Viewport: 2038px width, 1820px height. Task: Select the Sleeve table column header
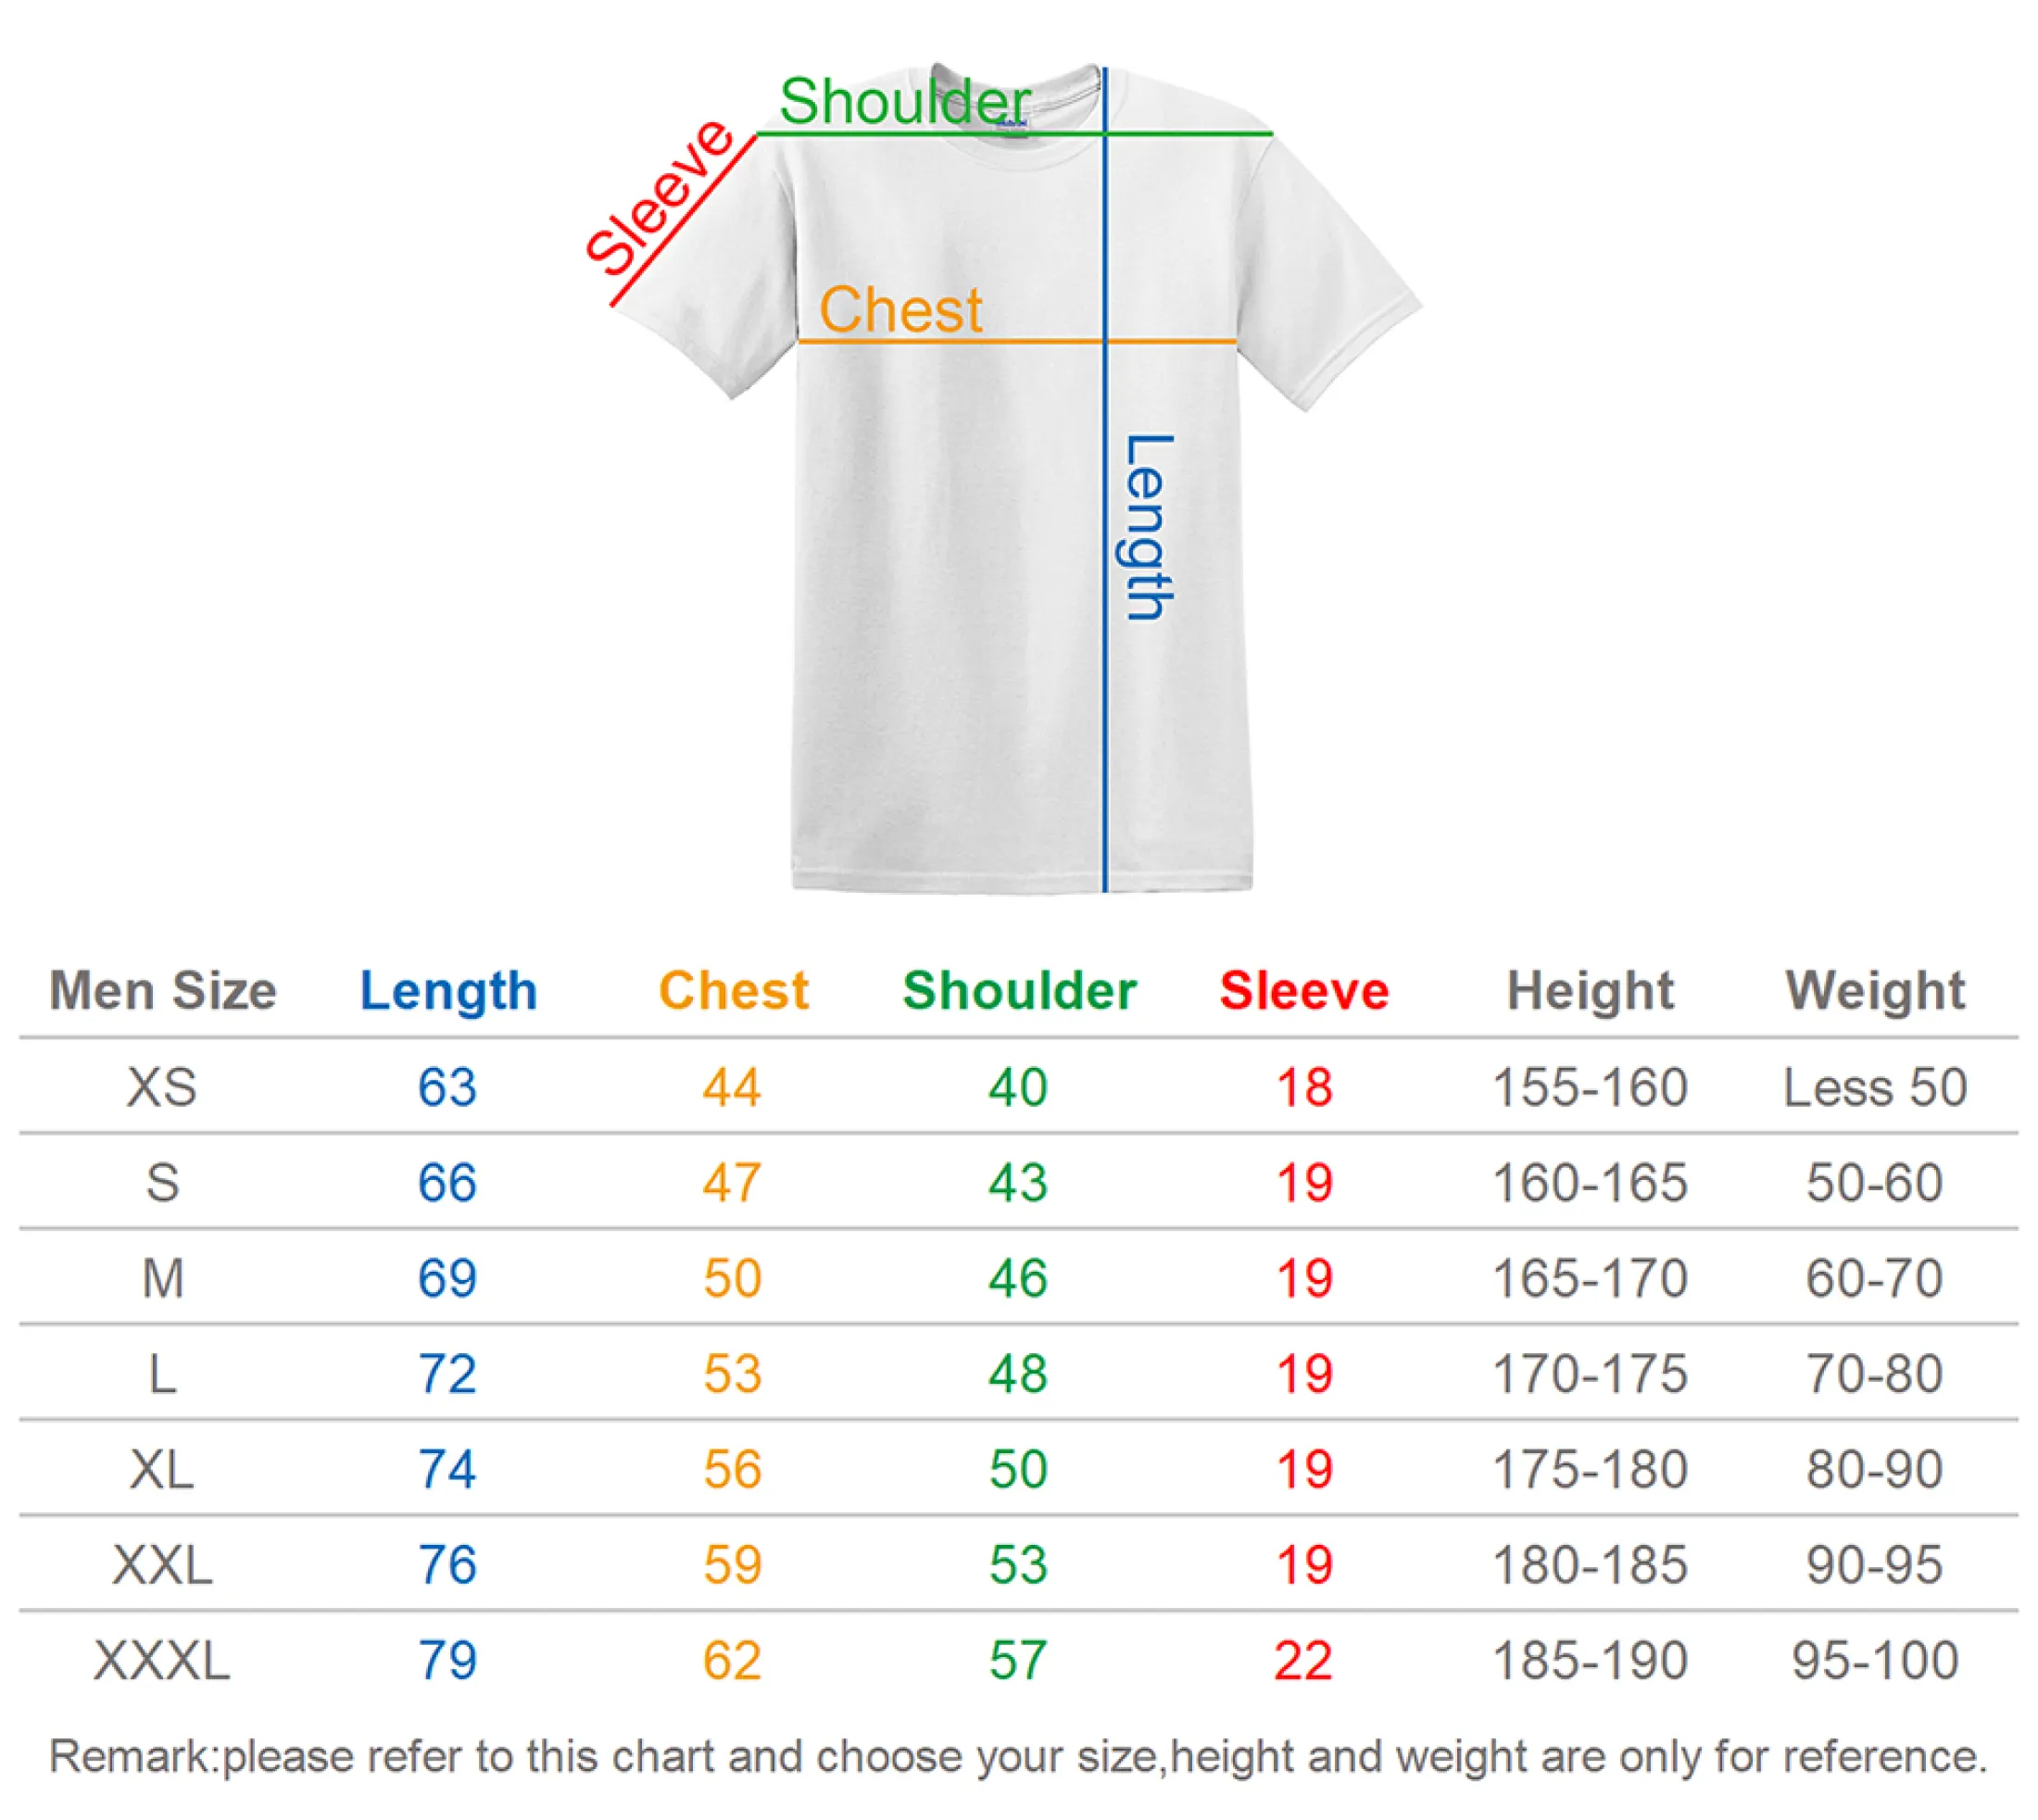tap(1304, 991)
